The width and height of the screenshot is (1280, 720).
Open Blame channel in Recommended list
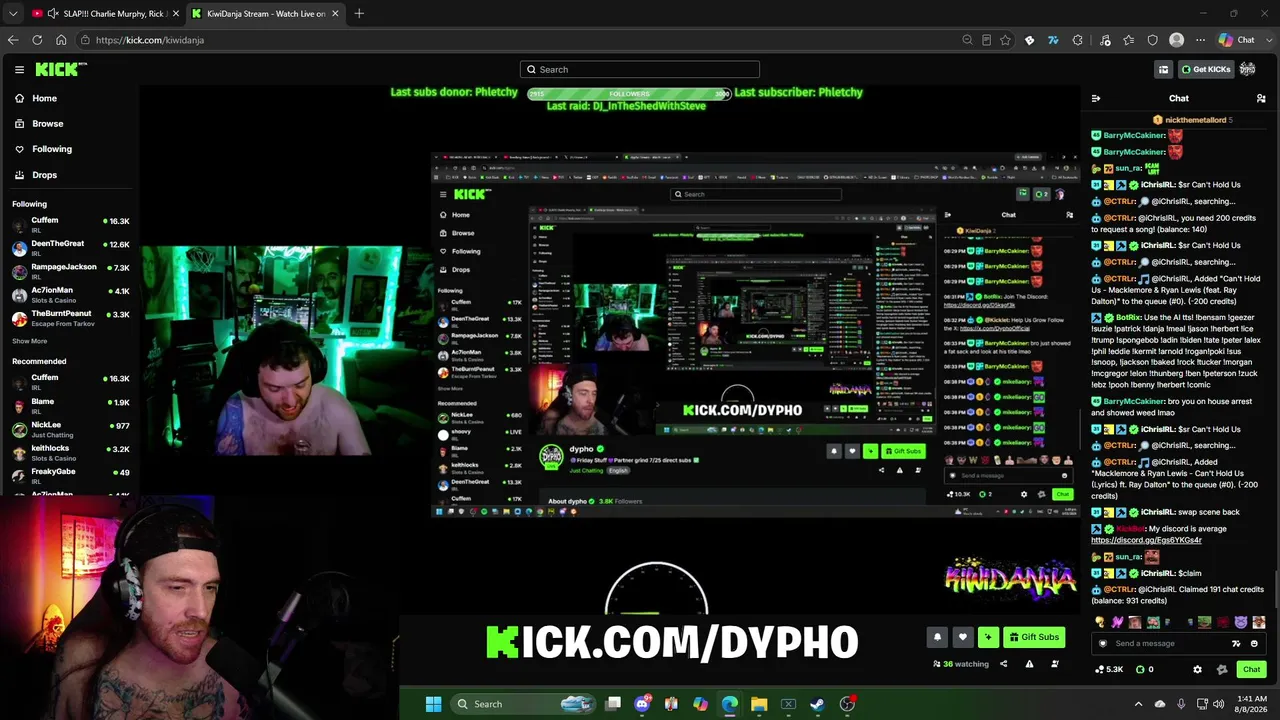[70, 405]
